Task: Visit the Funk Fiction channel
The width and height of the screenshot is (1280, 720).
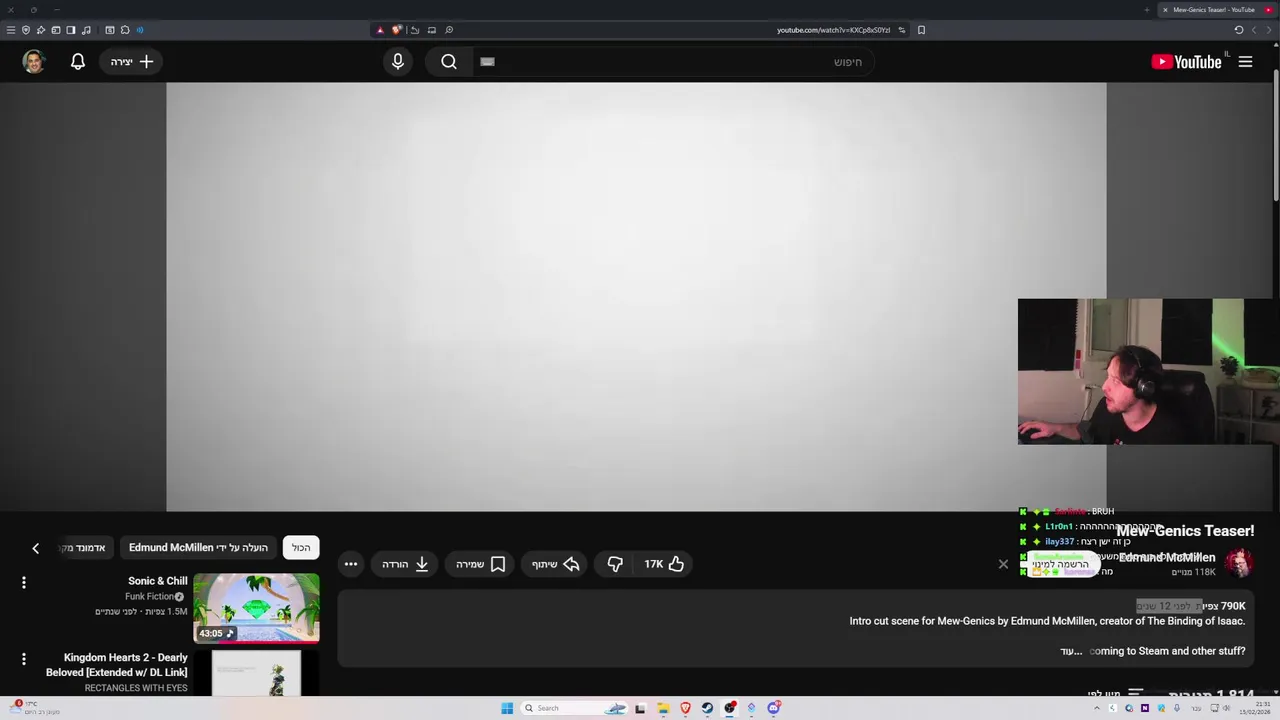Action: [150, 597]
